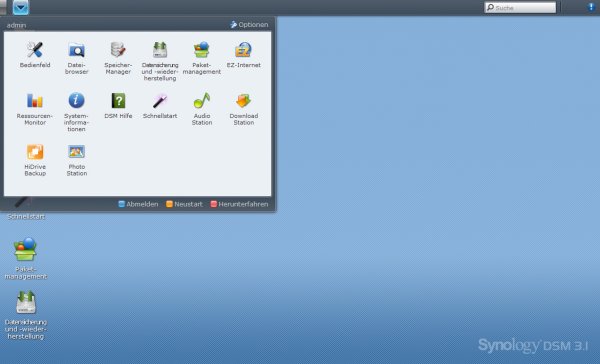This screenshot has width=600, height=364.
Task: Click the notification icon in top bar
Action: click(x=591, y=7)
